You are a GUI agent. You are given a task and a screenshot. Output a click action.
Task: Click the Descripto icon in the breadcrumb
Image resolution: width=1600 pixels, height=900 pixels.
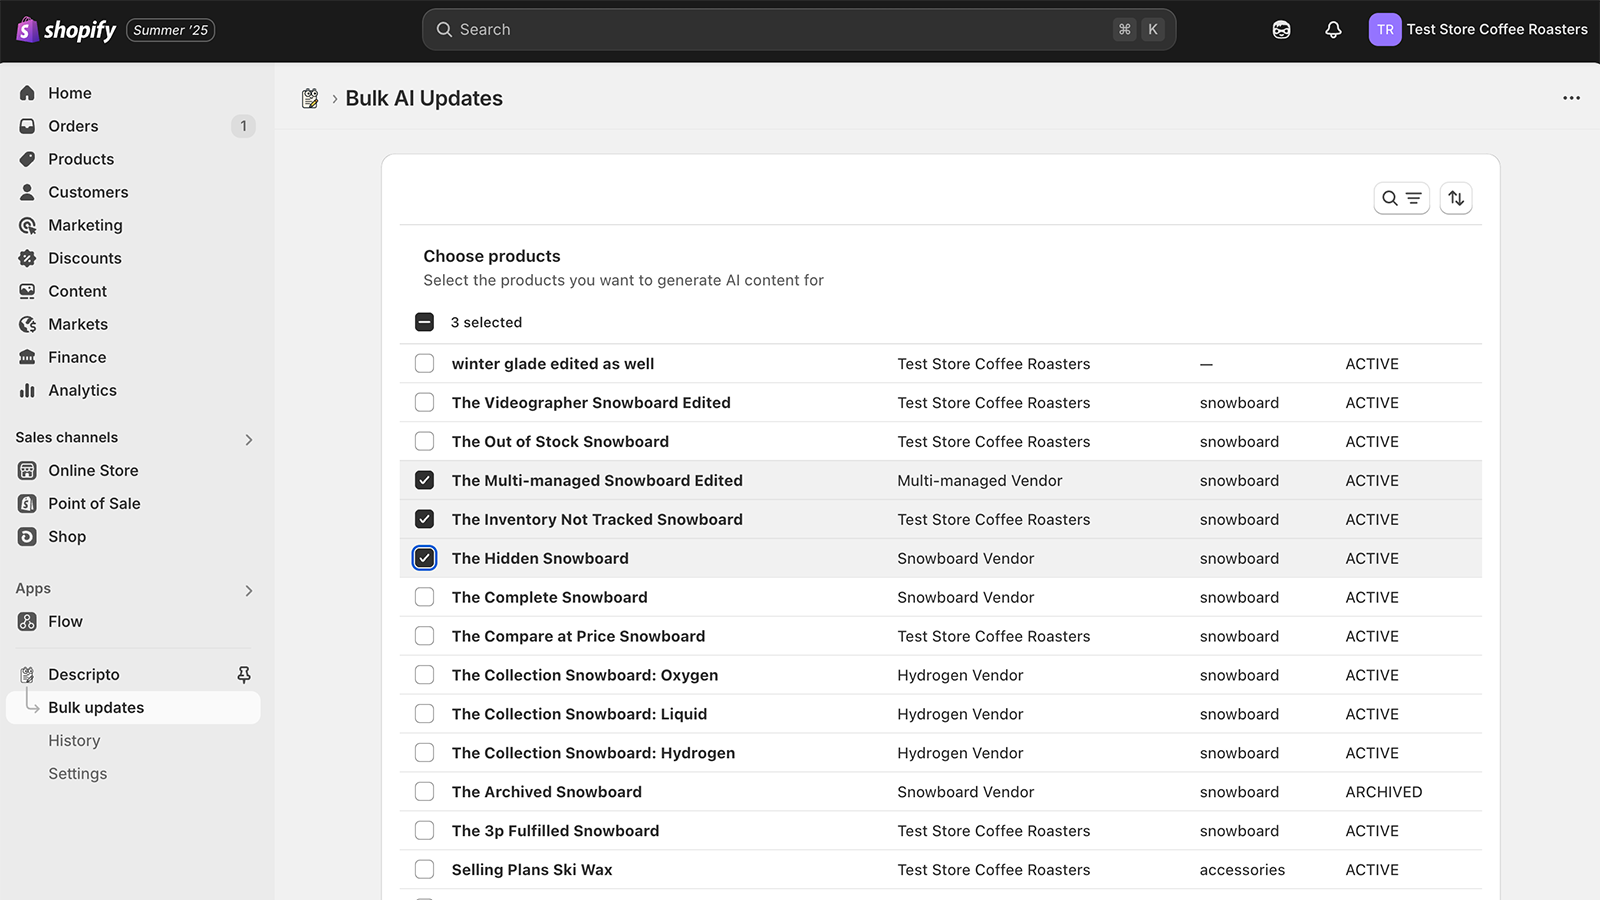[x=310, y=98]
